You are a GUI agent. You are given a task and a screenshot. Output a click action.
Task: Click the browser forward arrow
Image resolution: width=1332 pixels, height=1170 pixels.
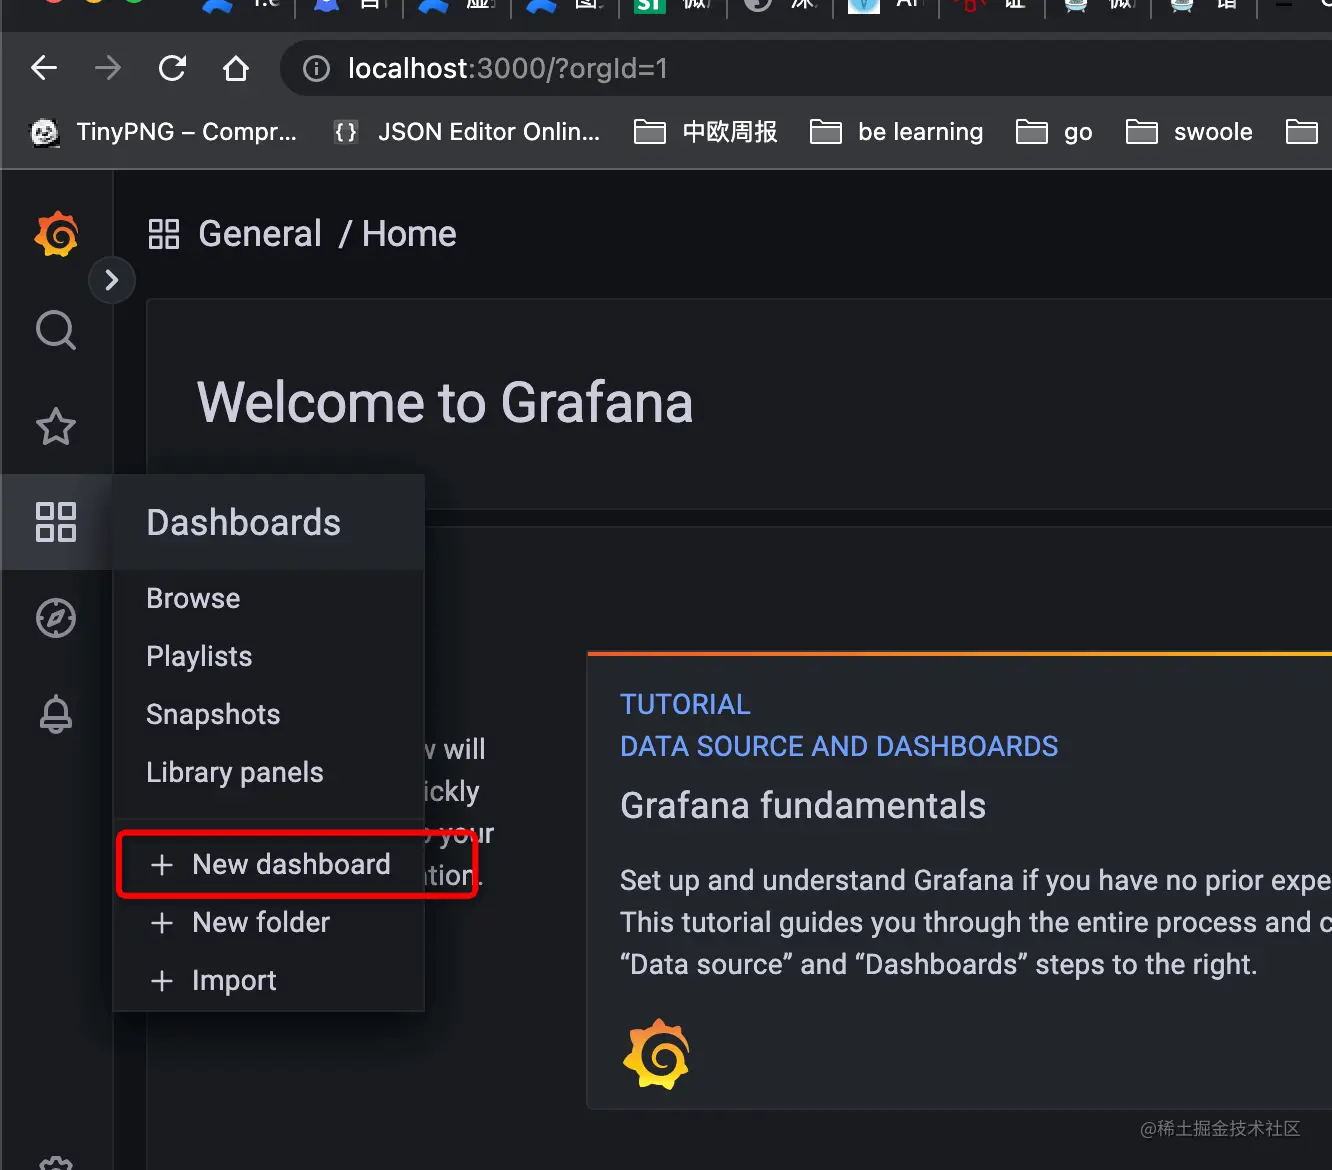click(x=108, y=68)
